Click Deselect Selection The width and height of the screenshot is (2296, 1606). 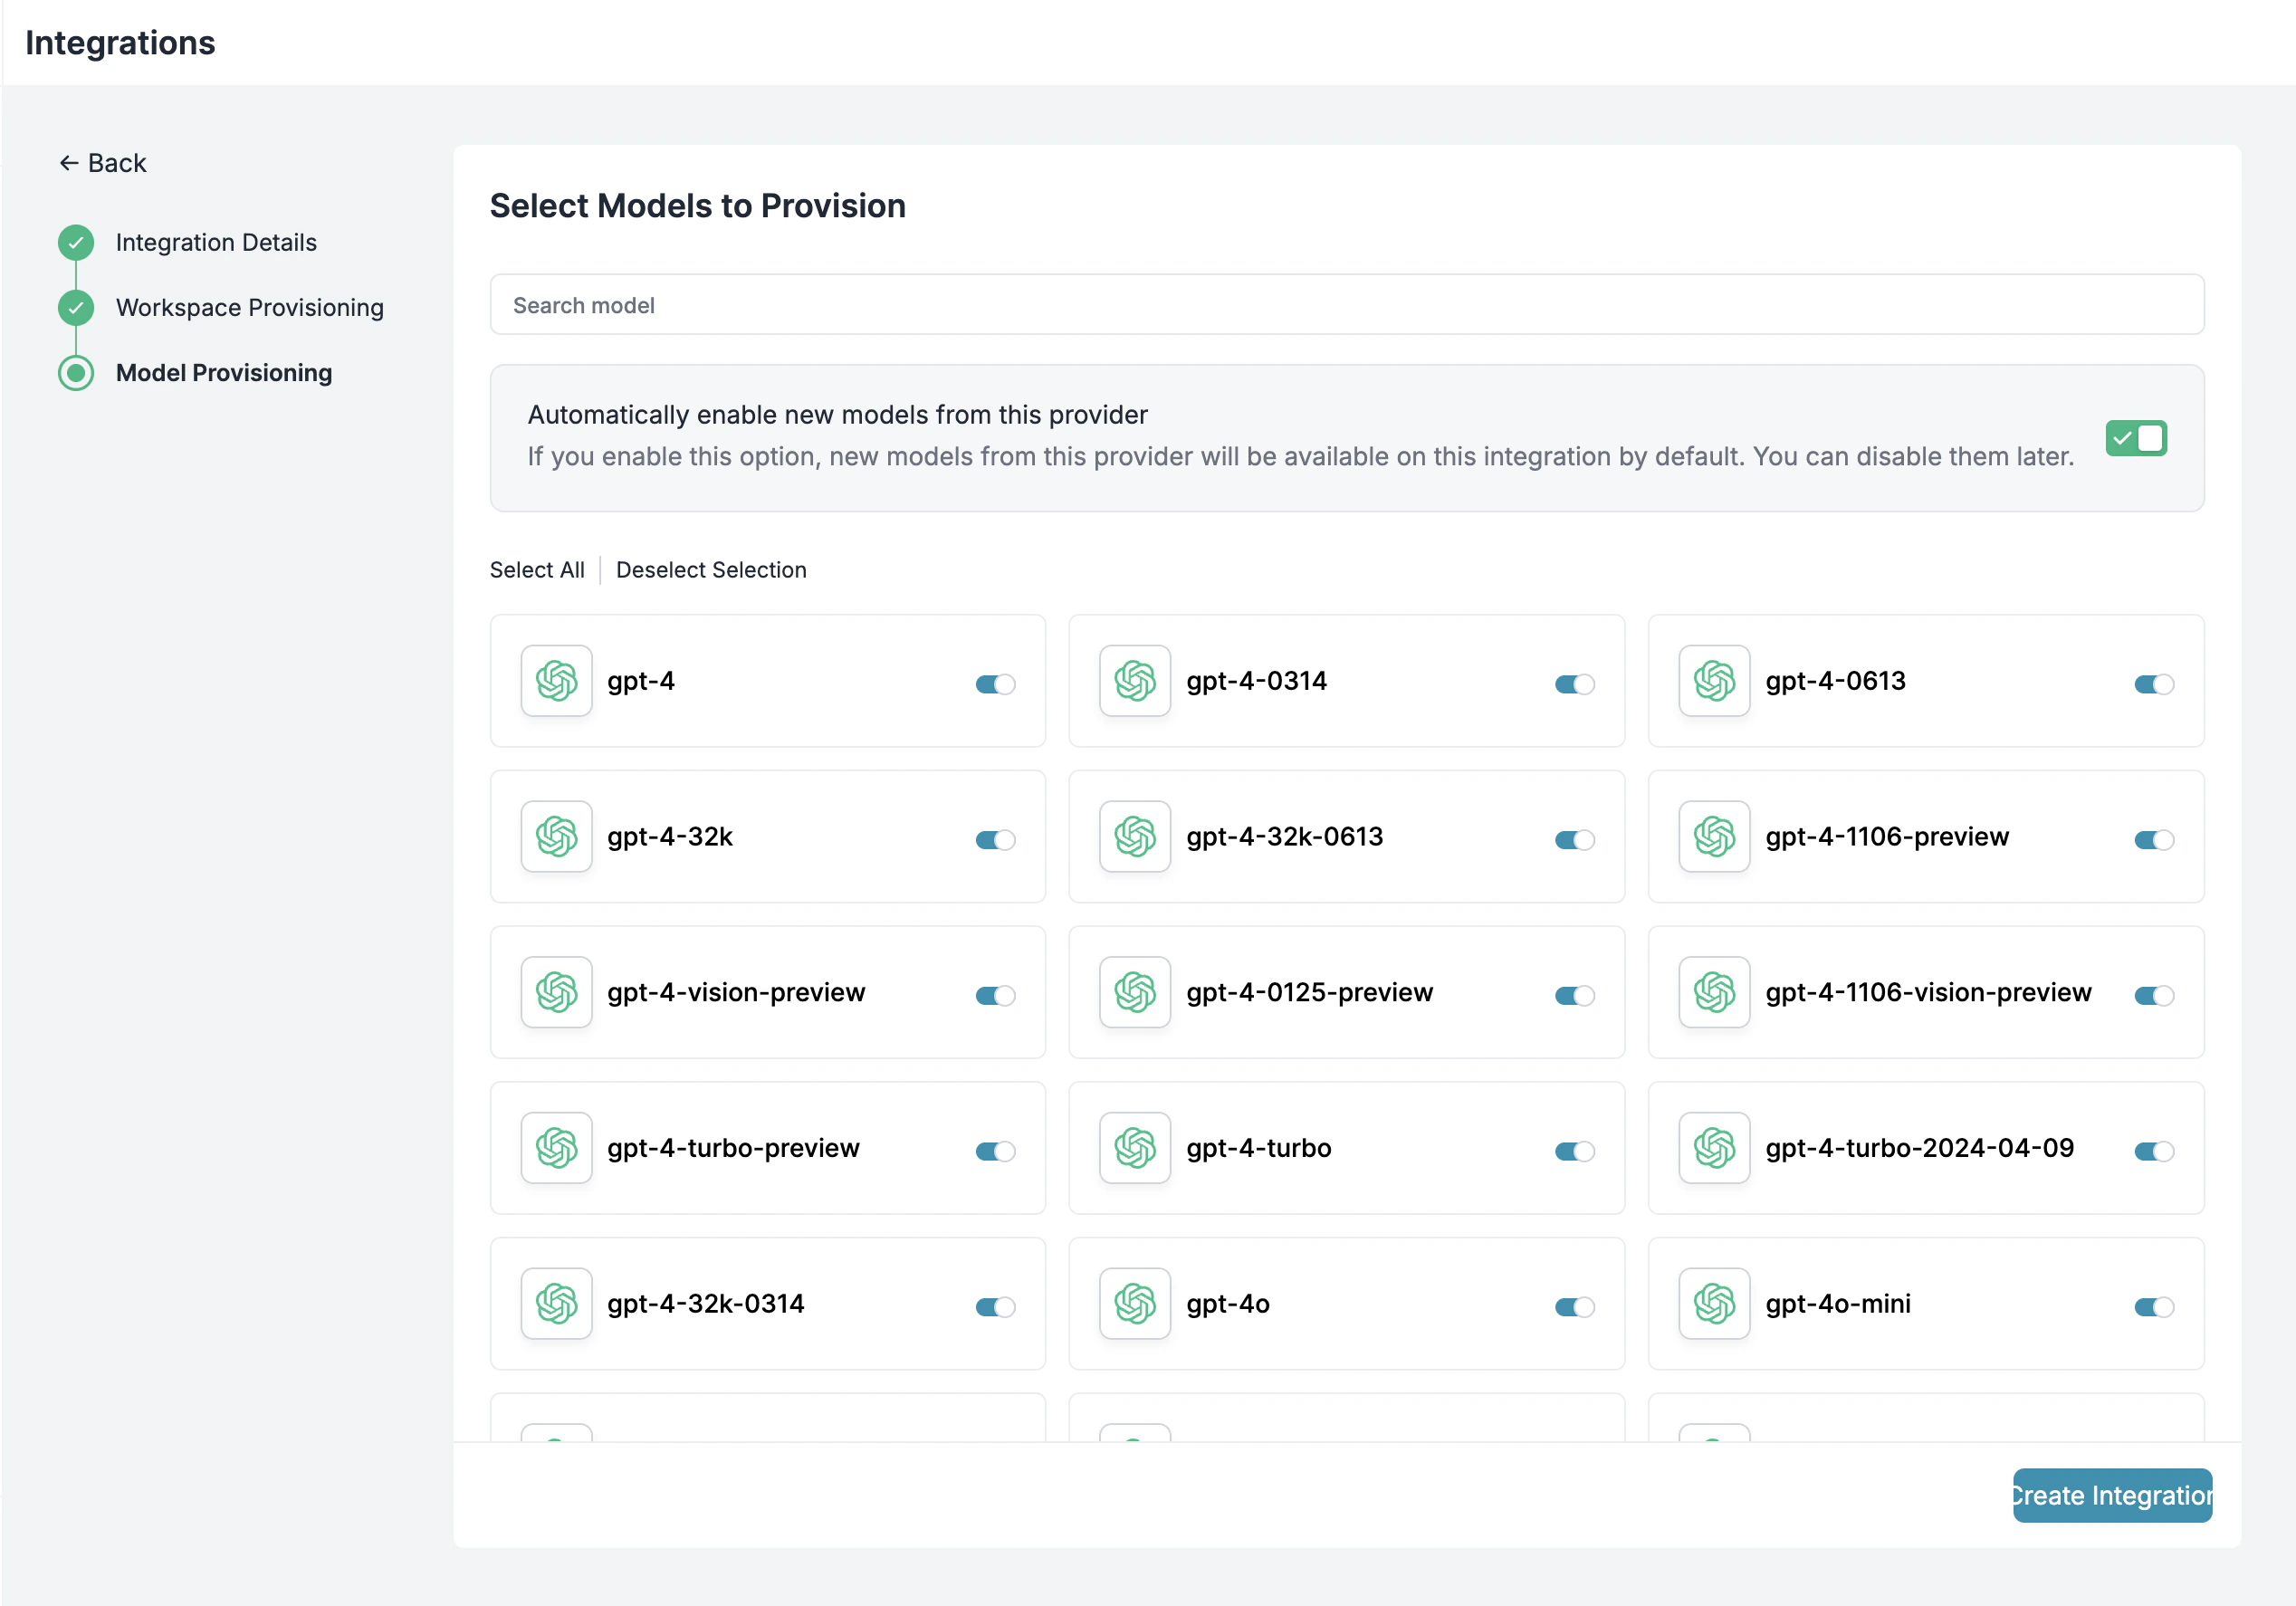711,569
